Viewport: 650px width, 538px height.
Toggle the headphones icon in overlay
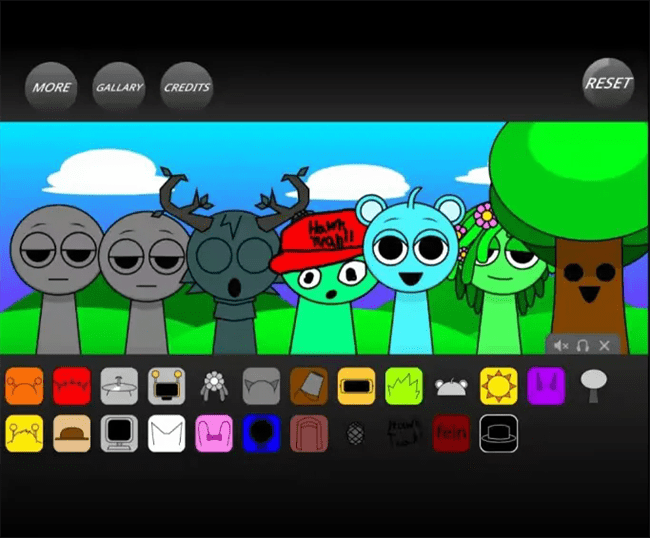(582, 345)
